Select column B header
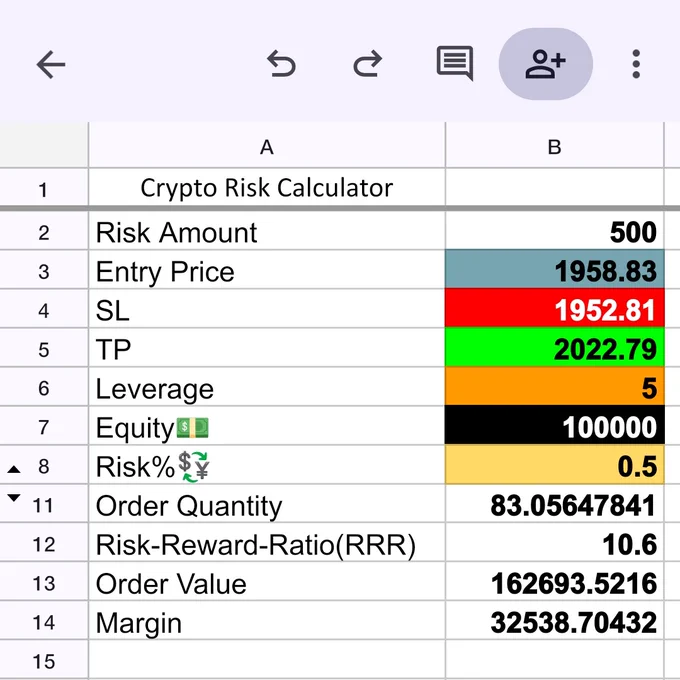Screen dimensions: 680x680 click(x=555, y=146)
